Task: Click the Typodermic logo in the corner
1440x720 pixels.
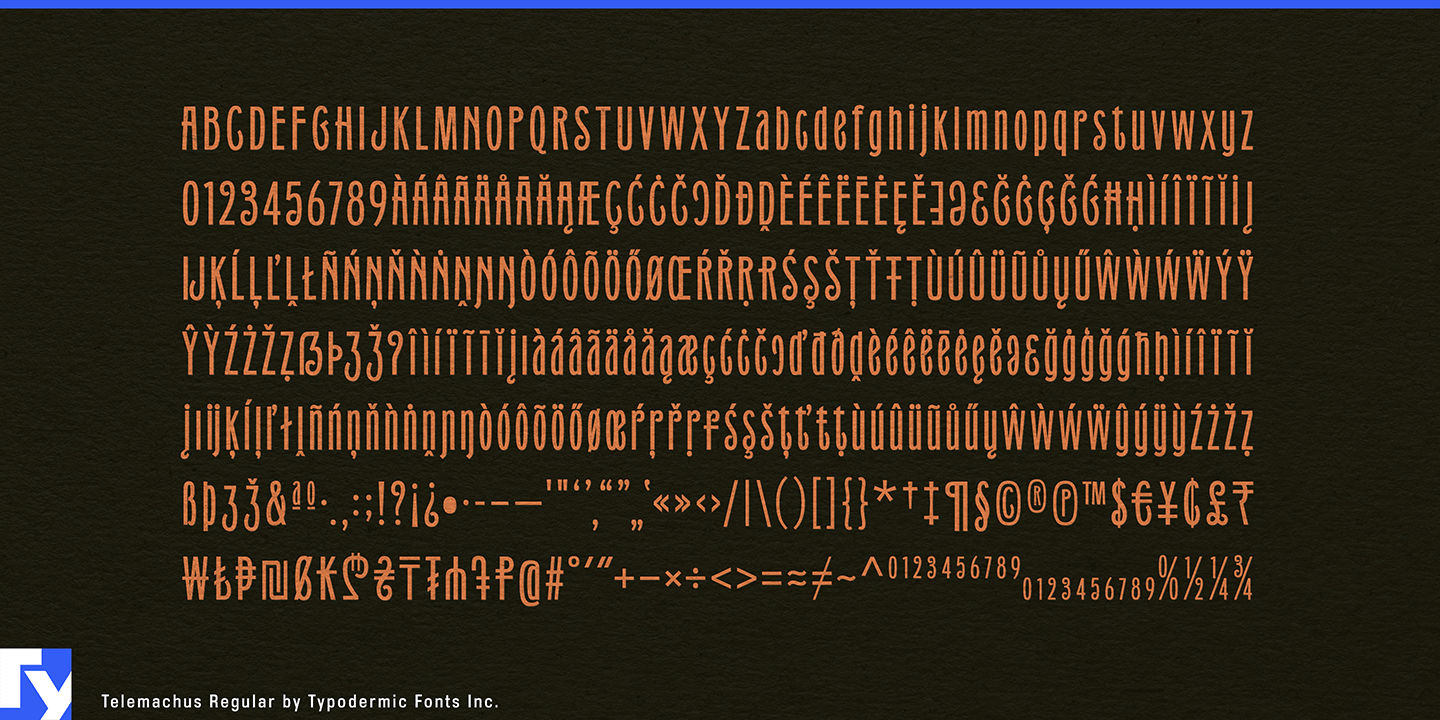Action: [x=35, y=684]
